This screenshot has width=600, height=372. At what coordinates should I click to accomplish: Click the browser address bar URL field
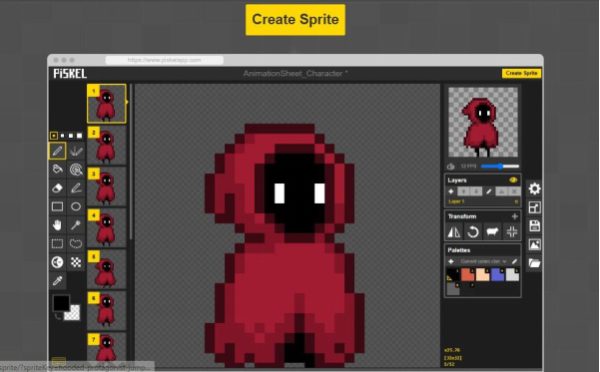pyautogui.click(x=165, y=60)
